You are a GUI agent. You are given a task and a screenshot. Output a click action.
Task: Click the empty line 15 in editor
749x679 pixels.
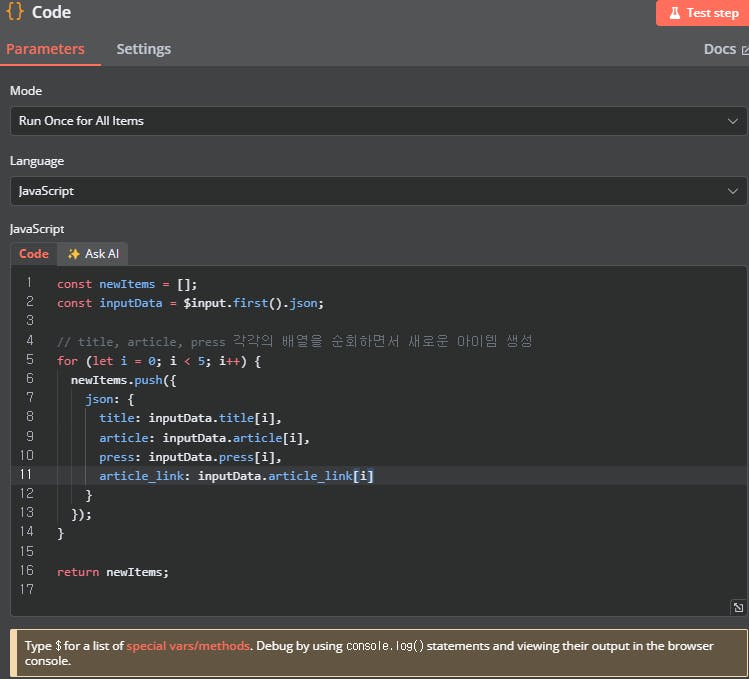click(x=378, y=551)
